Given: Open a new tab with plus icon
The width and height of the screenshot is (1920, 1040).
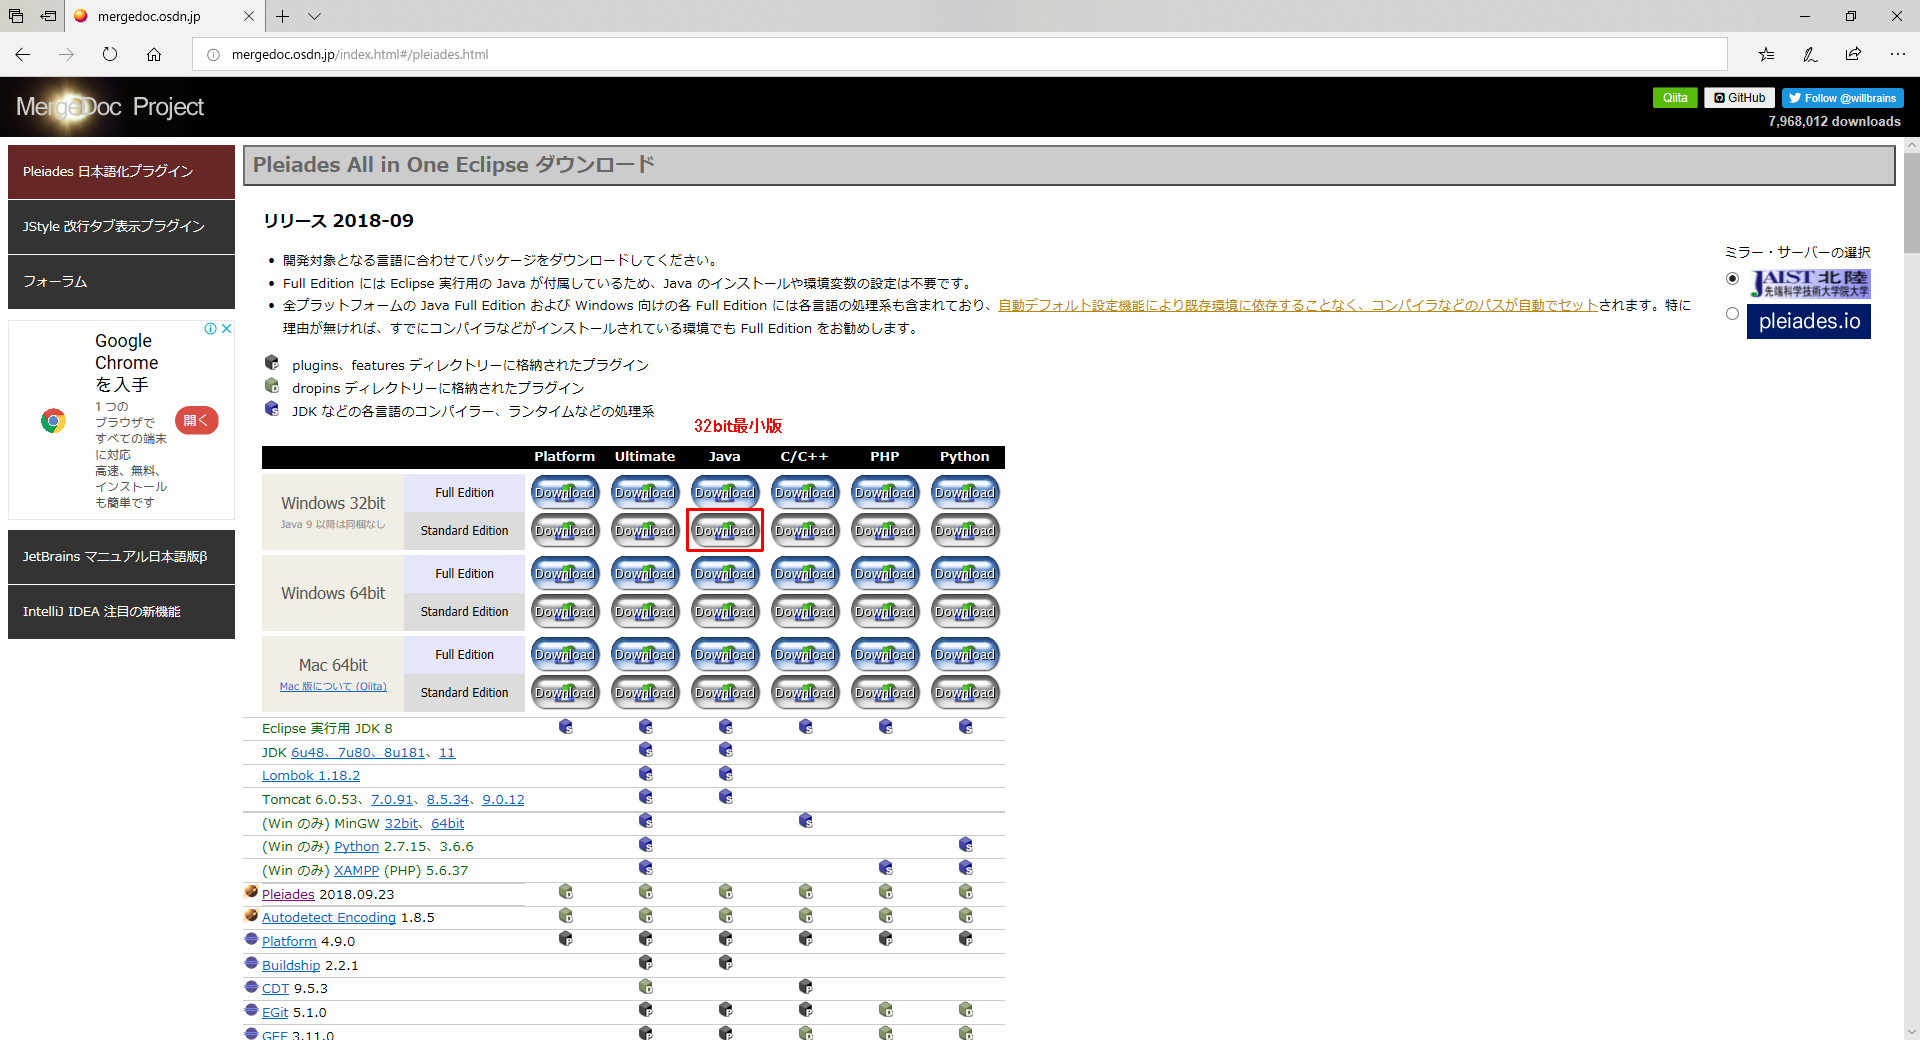Looking at the screenshot, I should pyautogui.click(x=283, y=16).
